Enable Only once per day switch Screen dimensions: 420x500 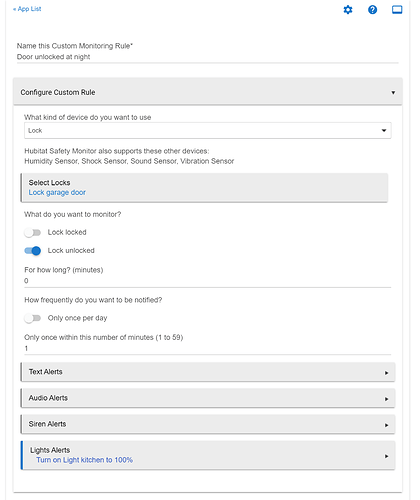(x=32, y=318)
